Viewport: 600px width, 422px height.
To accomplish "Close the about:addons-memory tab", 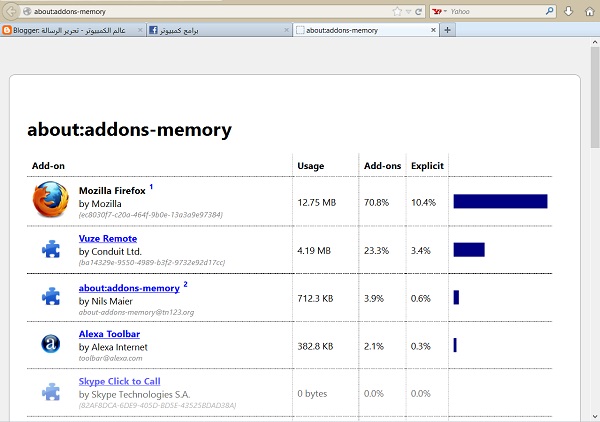I will click(433, 30).
